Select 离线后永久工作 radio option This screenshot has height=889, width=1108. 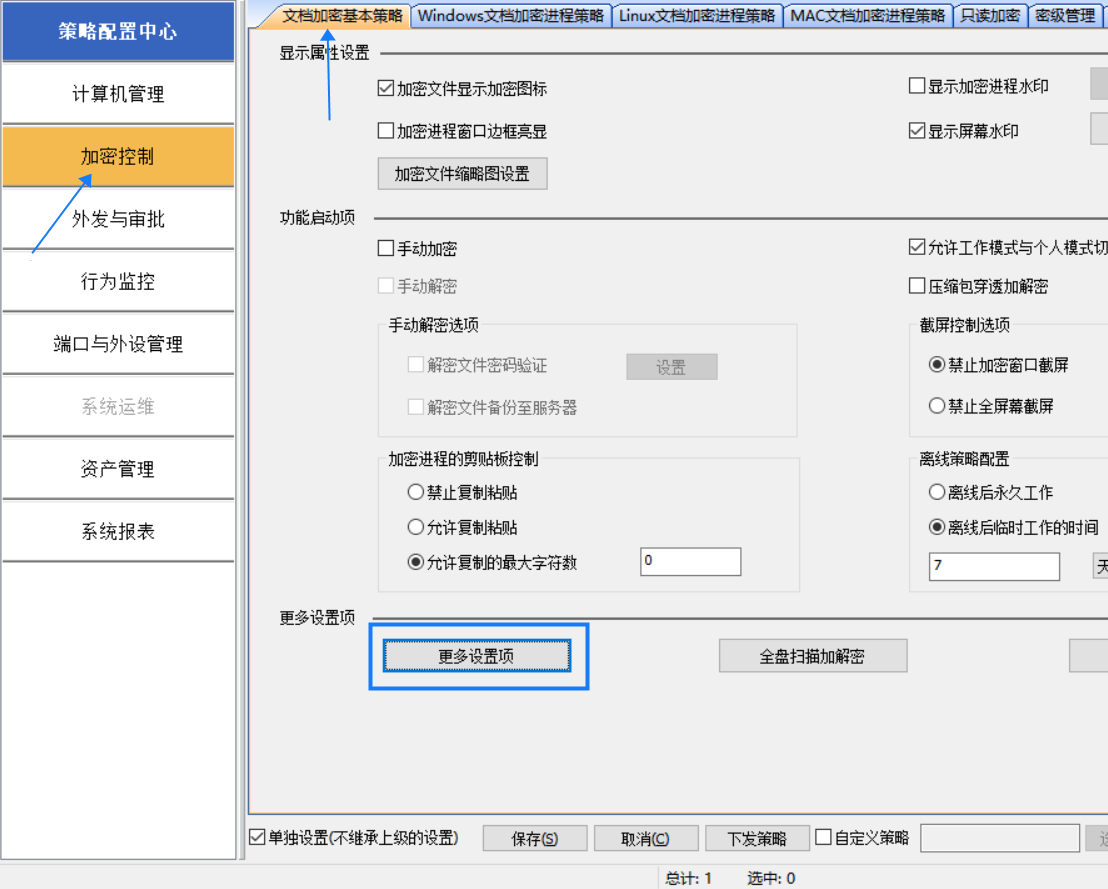(x=937, y=492)
